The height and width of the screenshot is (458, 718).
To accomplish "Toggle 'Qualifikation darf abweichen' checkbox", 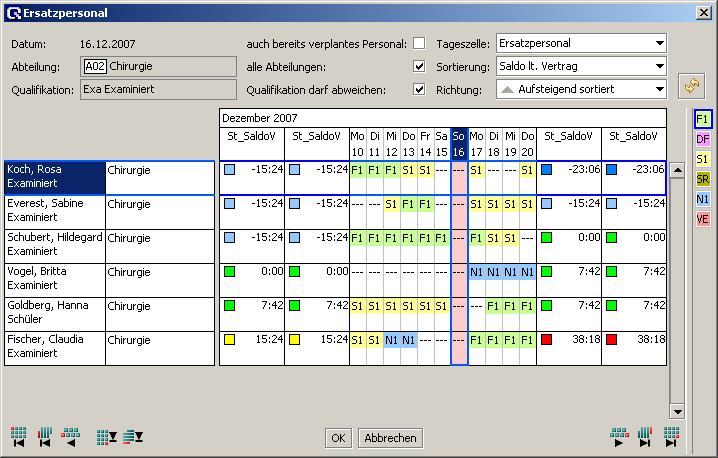I will pyautogui.click(x=419, y=89).
